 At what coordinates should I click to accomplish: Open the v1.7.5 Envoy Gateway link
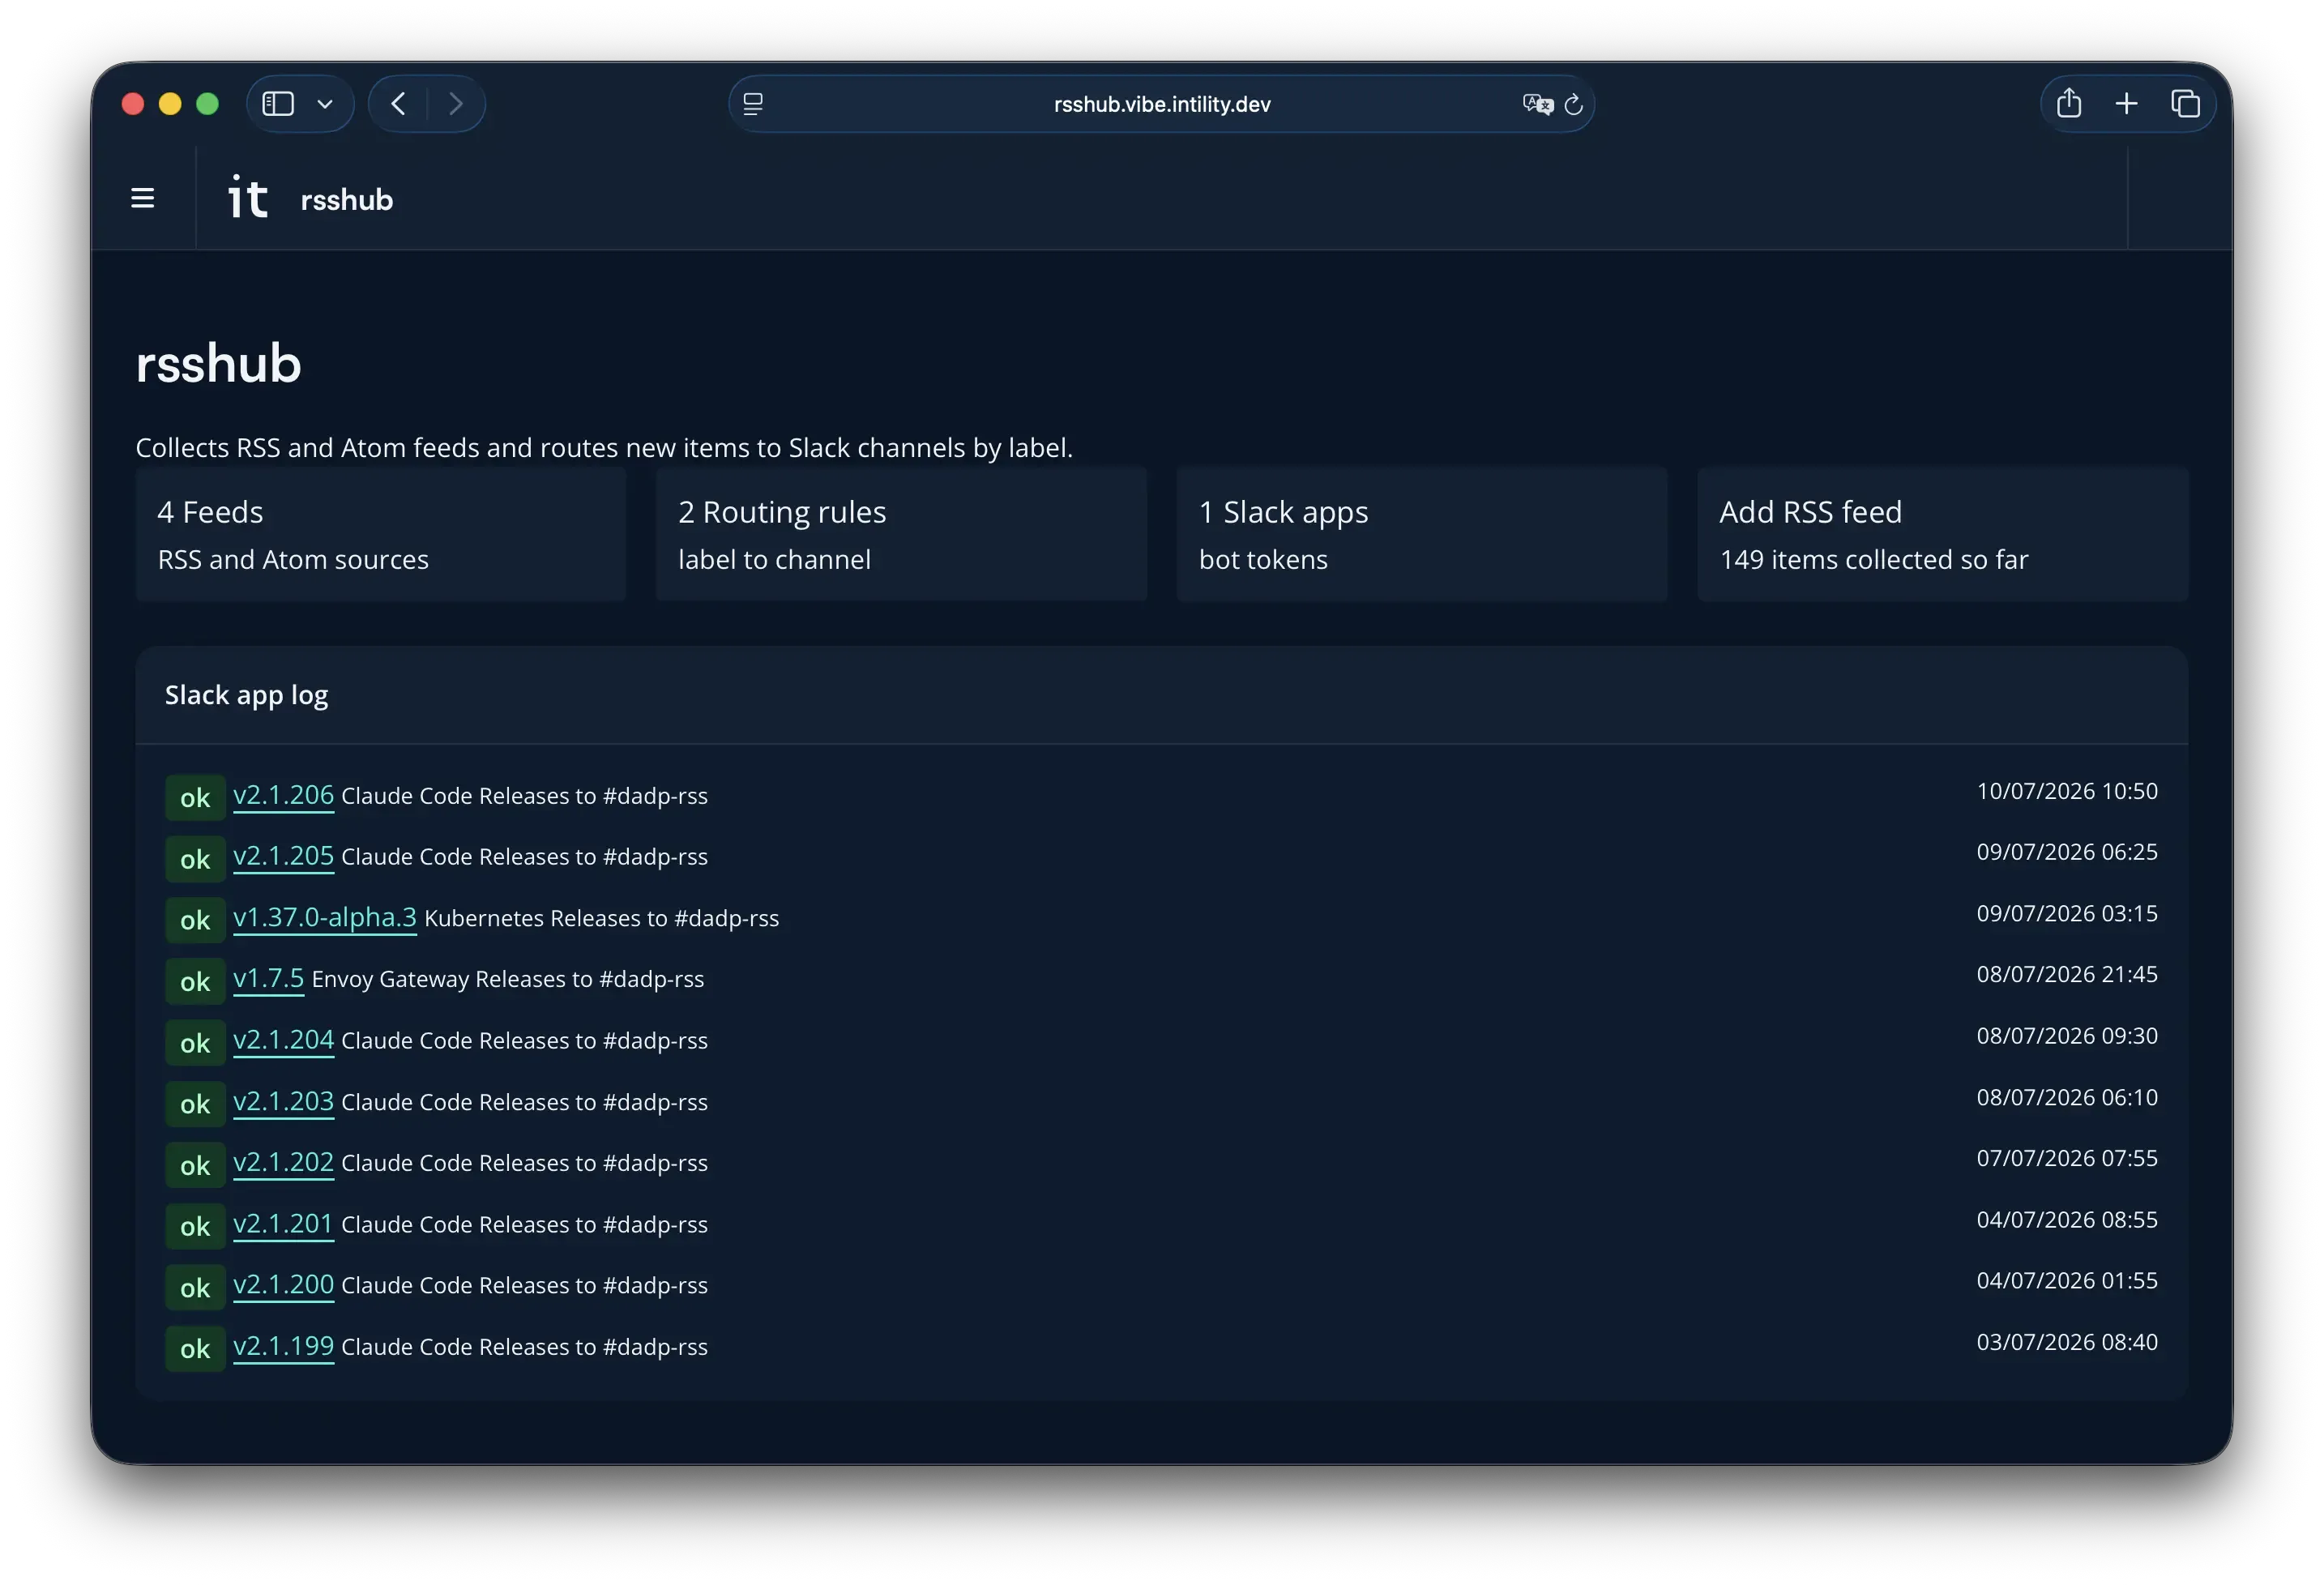(x=268, y=978)
